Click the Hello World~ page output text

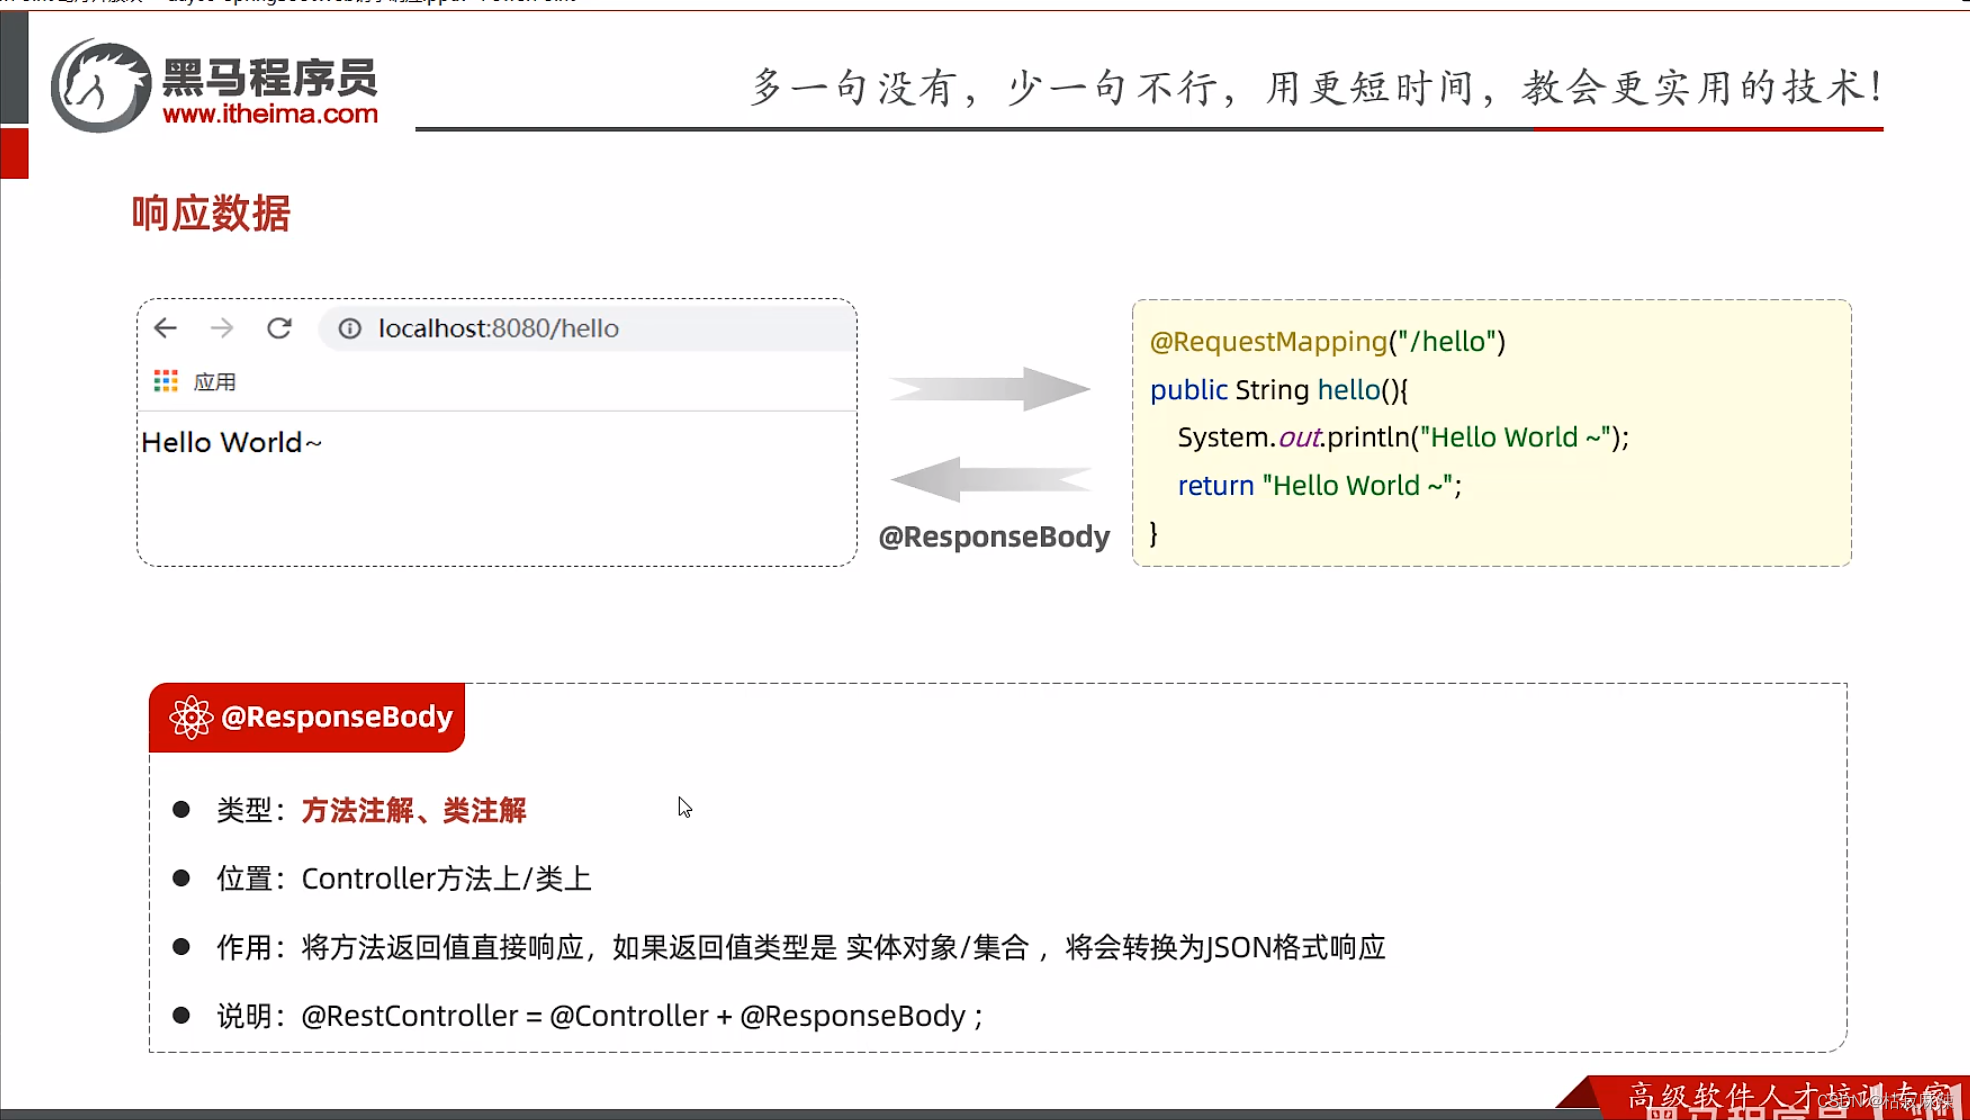point(231,442)
